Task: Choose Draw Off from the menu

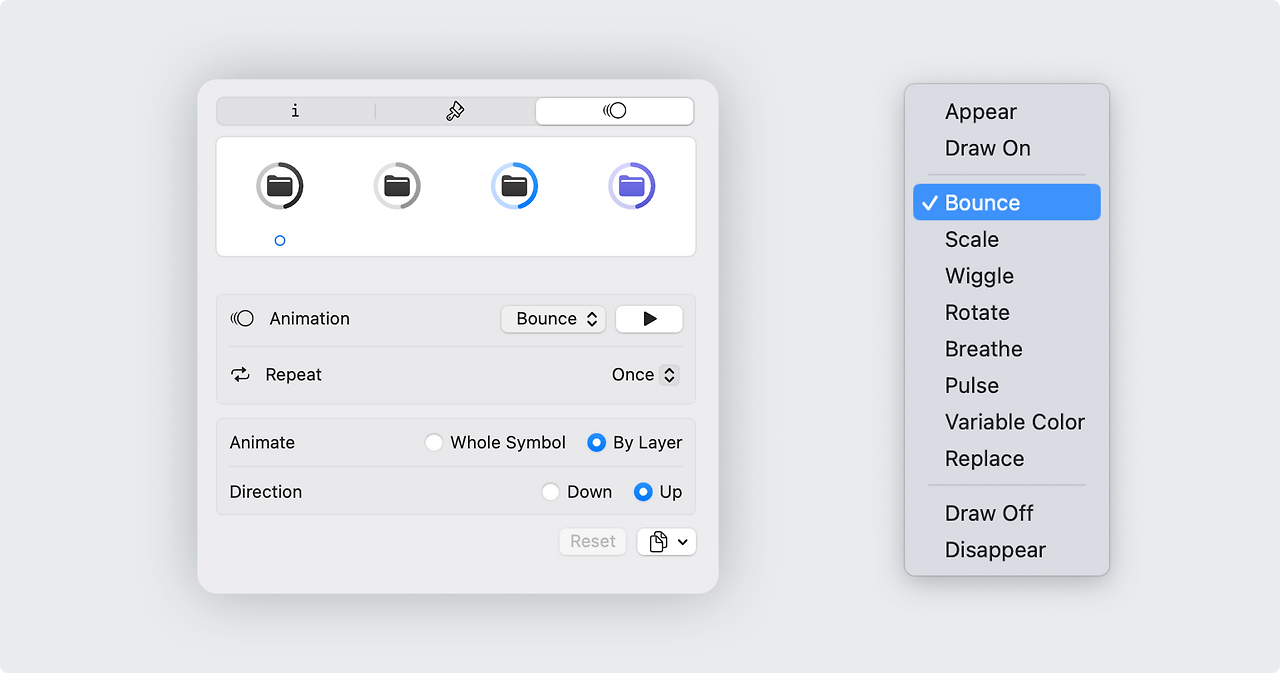Action: point(1007,513)
